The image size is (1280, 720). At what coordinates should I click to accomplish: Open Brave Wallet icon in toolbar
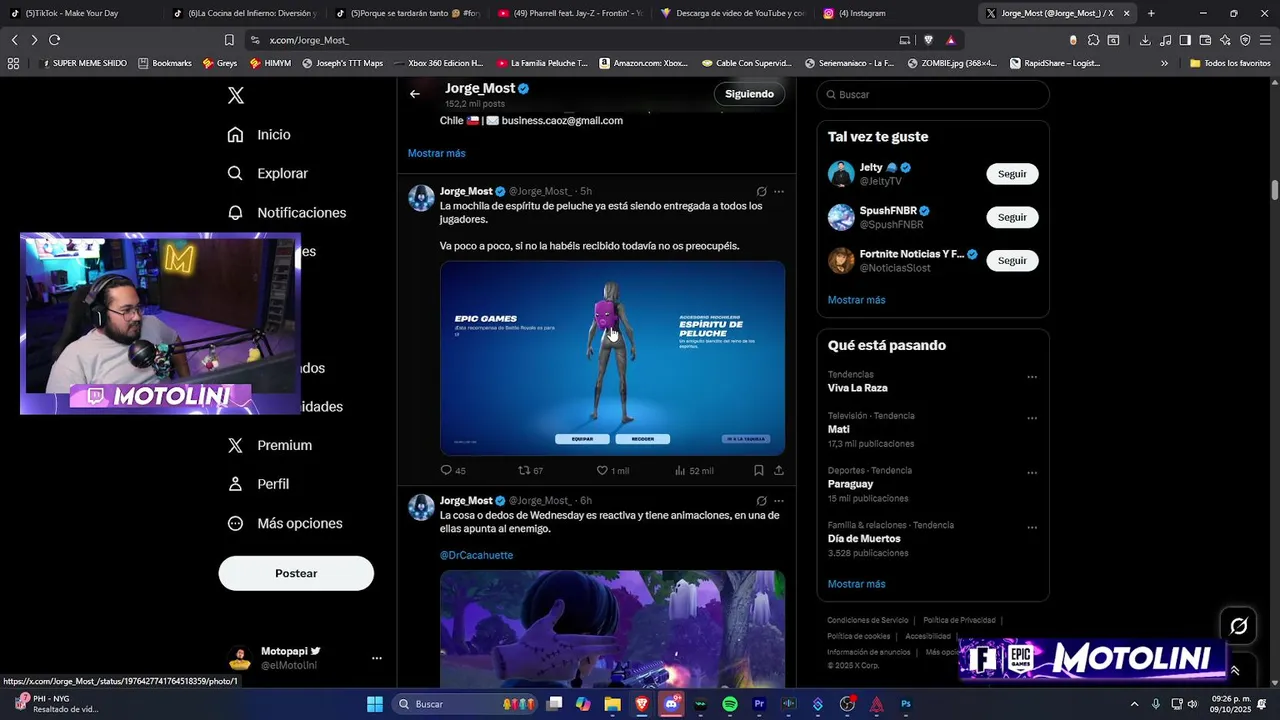[1205, 40]
